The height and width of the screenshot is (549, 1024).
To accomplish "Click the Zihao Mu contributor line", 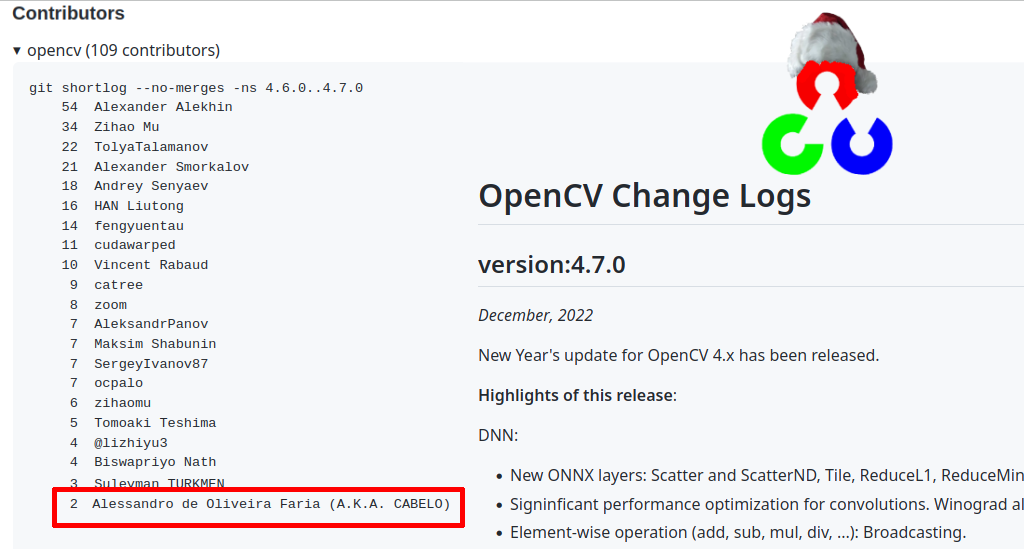I will [126, 127].
